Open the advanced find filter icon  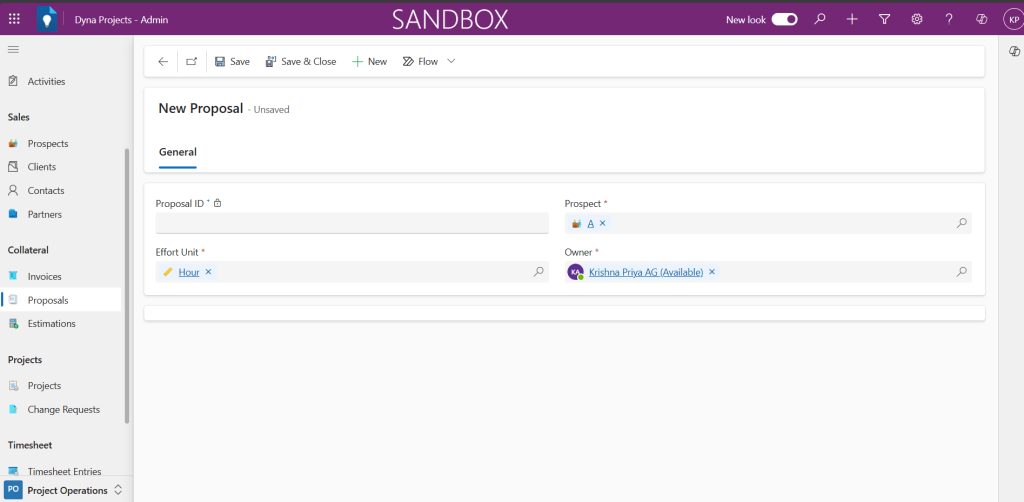pos(884,19)
